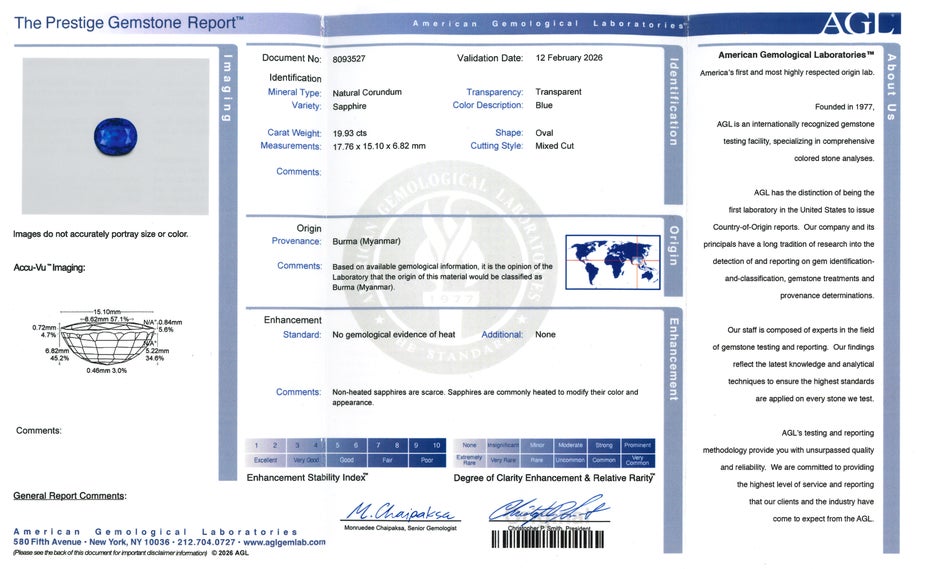Click the General Report Comments underlined heading
This screenshot has width=928, height=569.
pyautogui.click(x=69, y=496)
